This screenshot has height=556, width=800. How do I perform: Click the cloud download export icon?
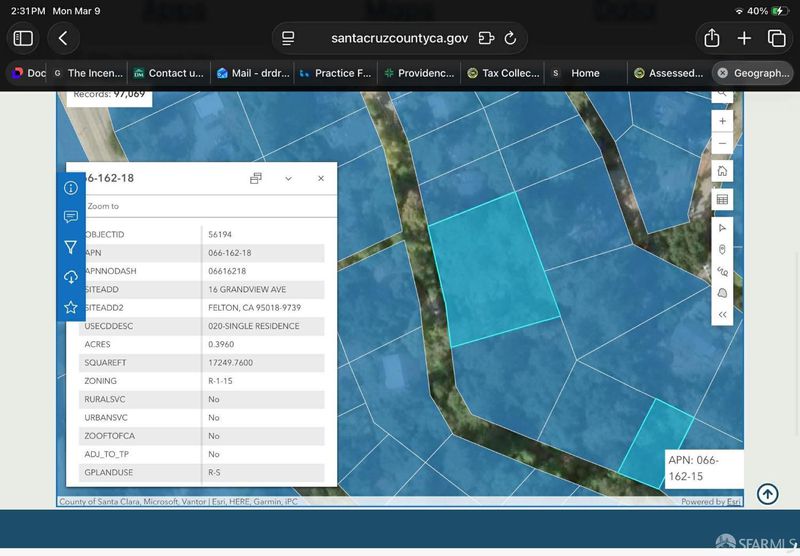[x=71, y=277]
